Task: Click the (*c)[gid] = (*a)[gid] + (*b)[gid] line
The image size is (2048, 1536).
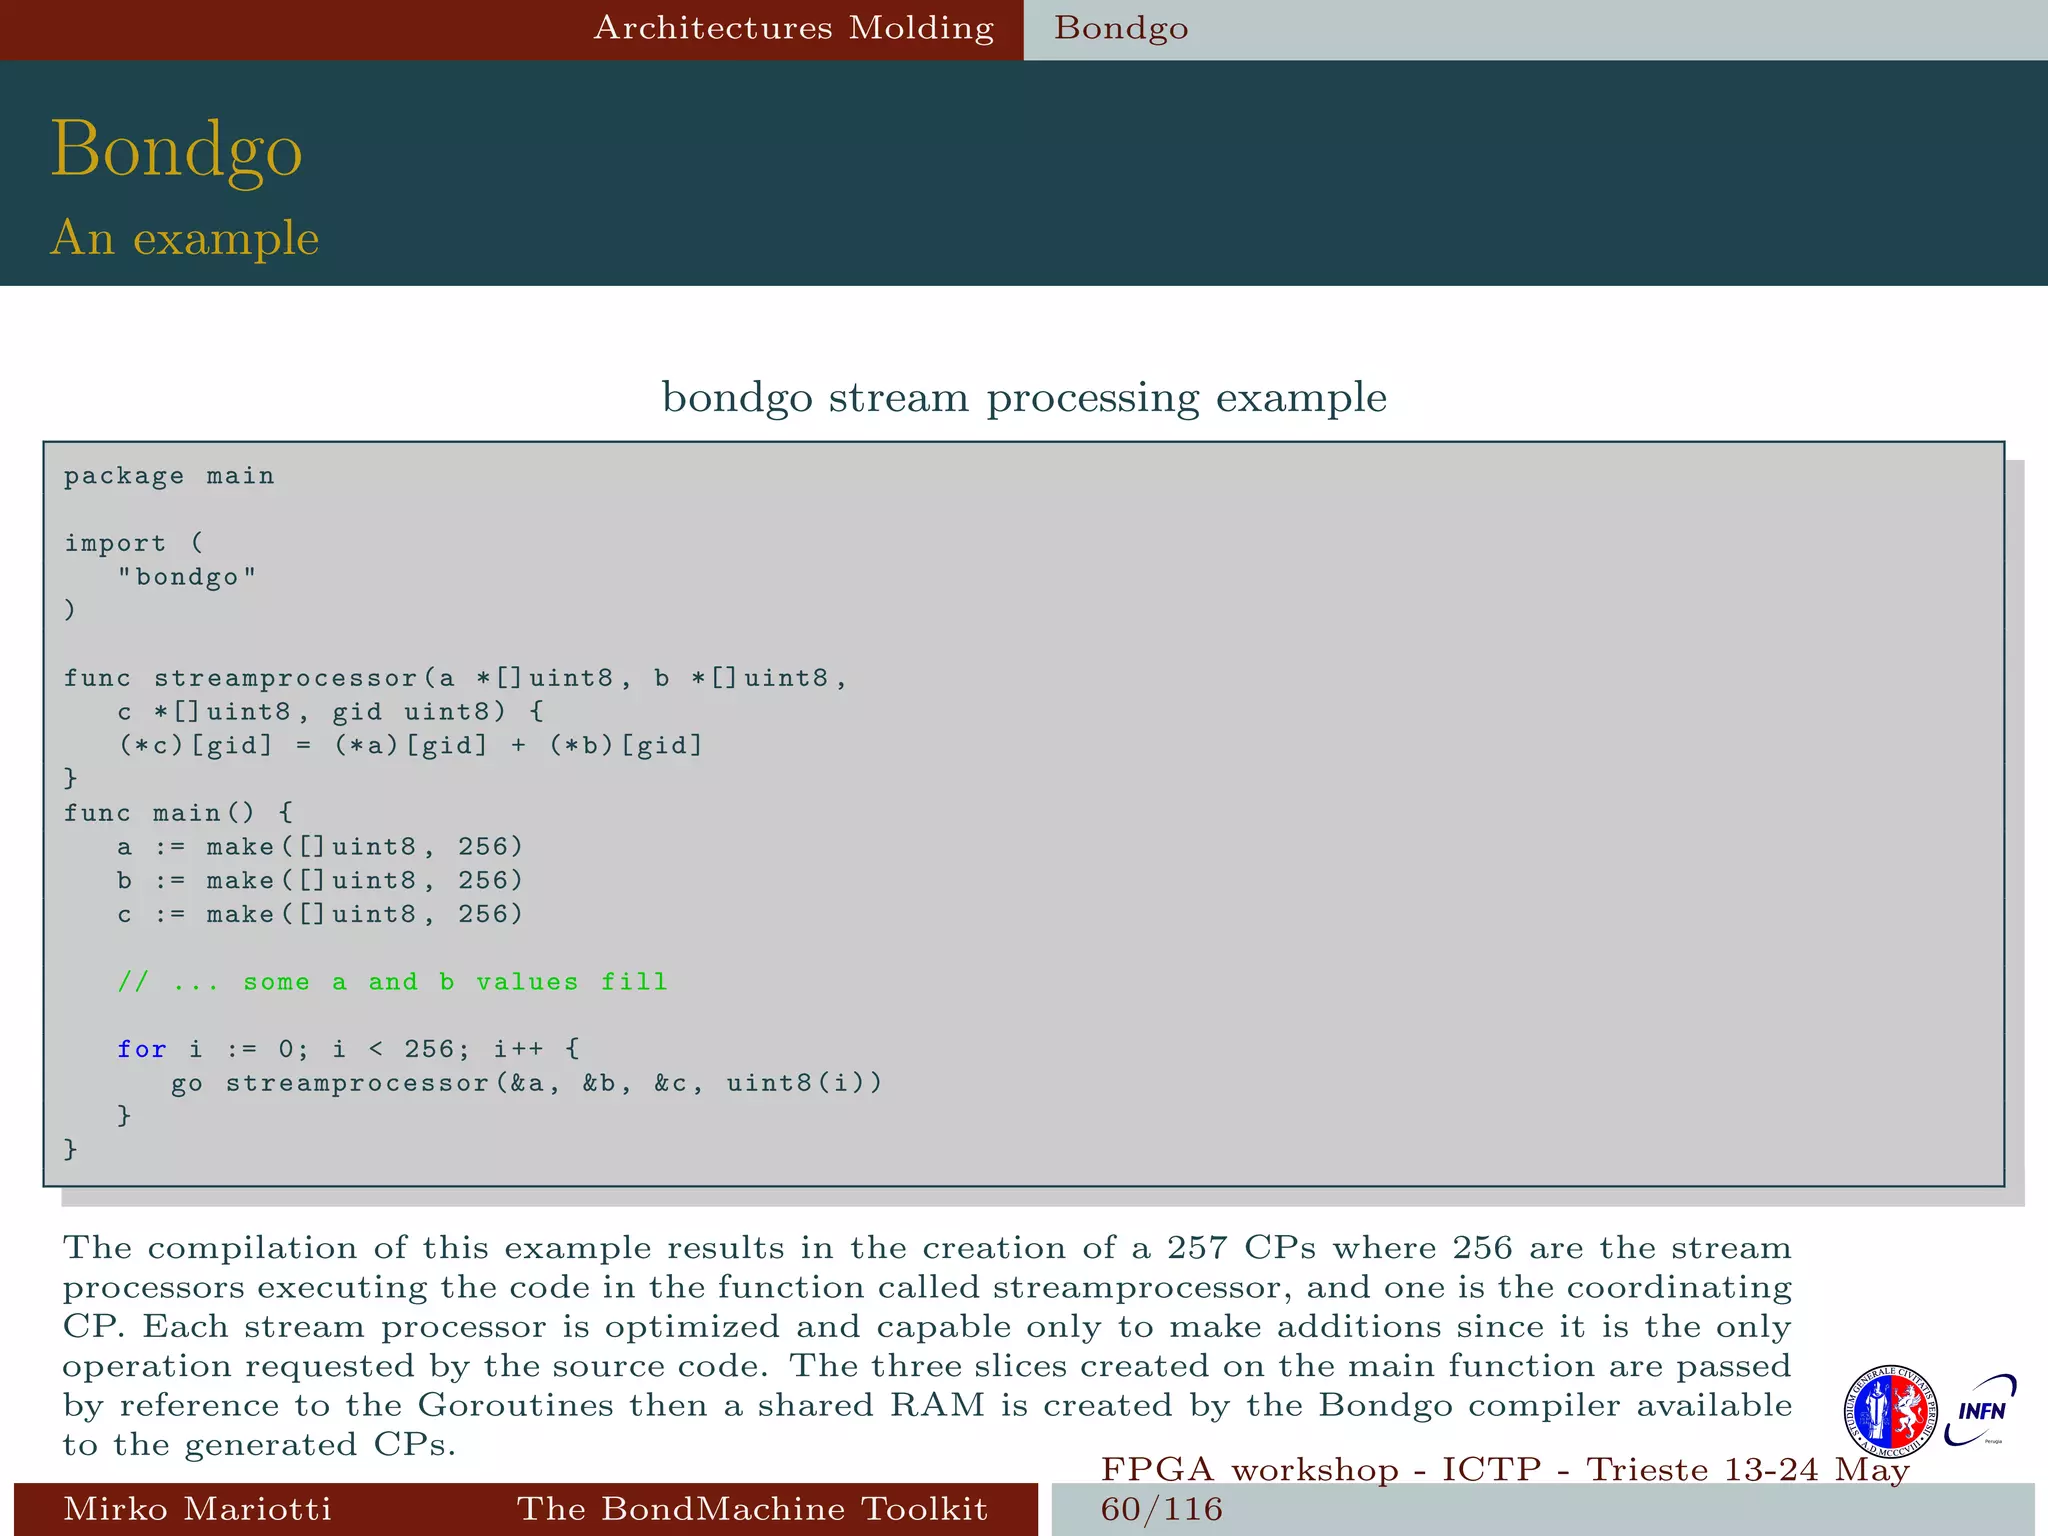Action: pos(410,745)
